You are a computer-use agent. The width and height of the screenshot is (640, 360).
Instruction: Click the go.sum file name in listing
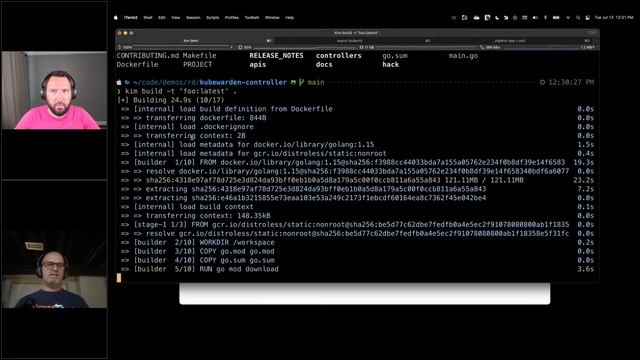395,56
